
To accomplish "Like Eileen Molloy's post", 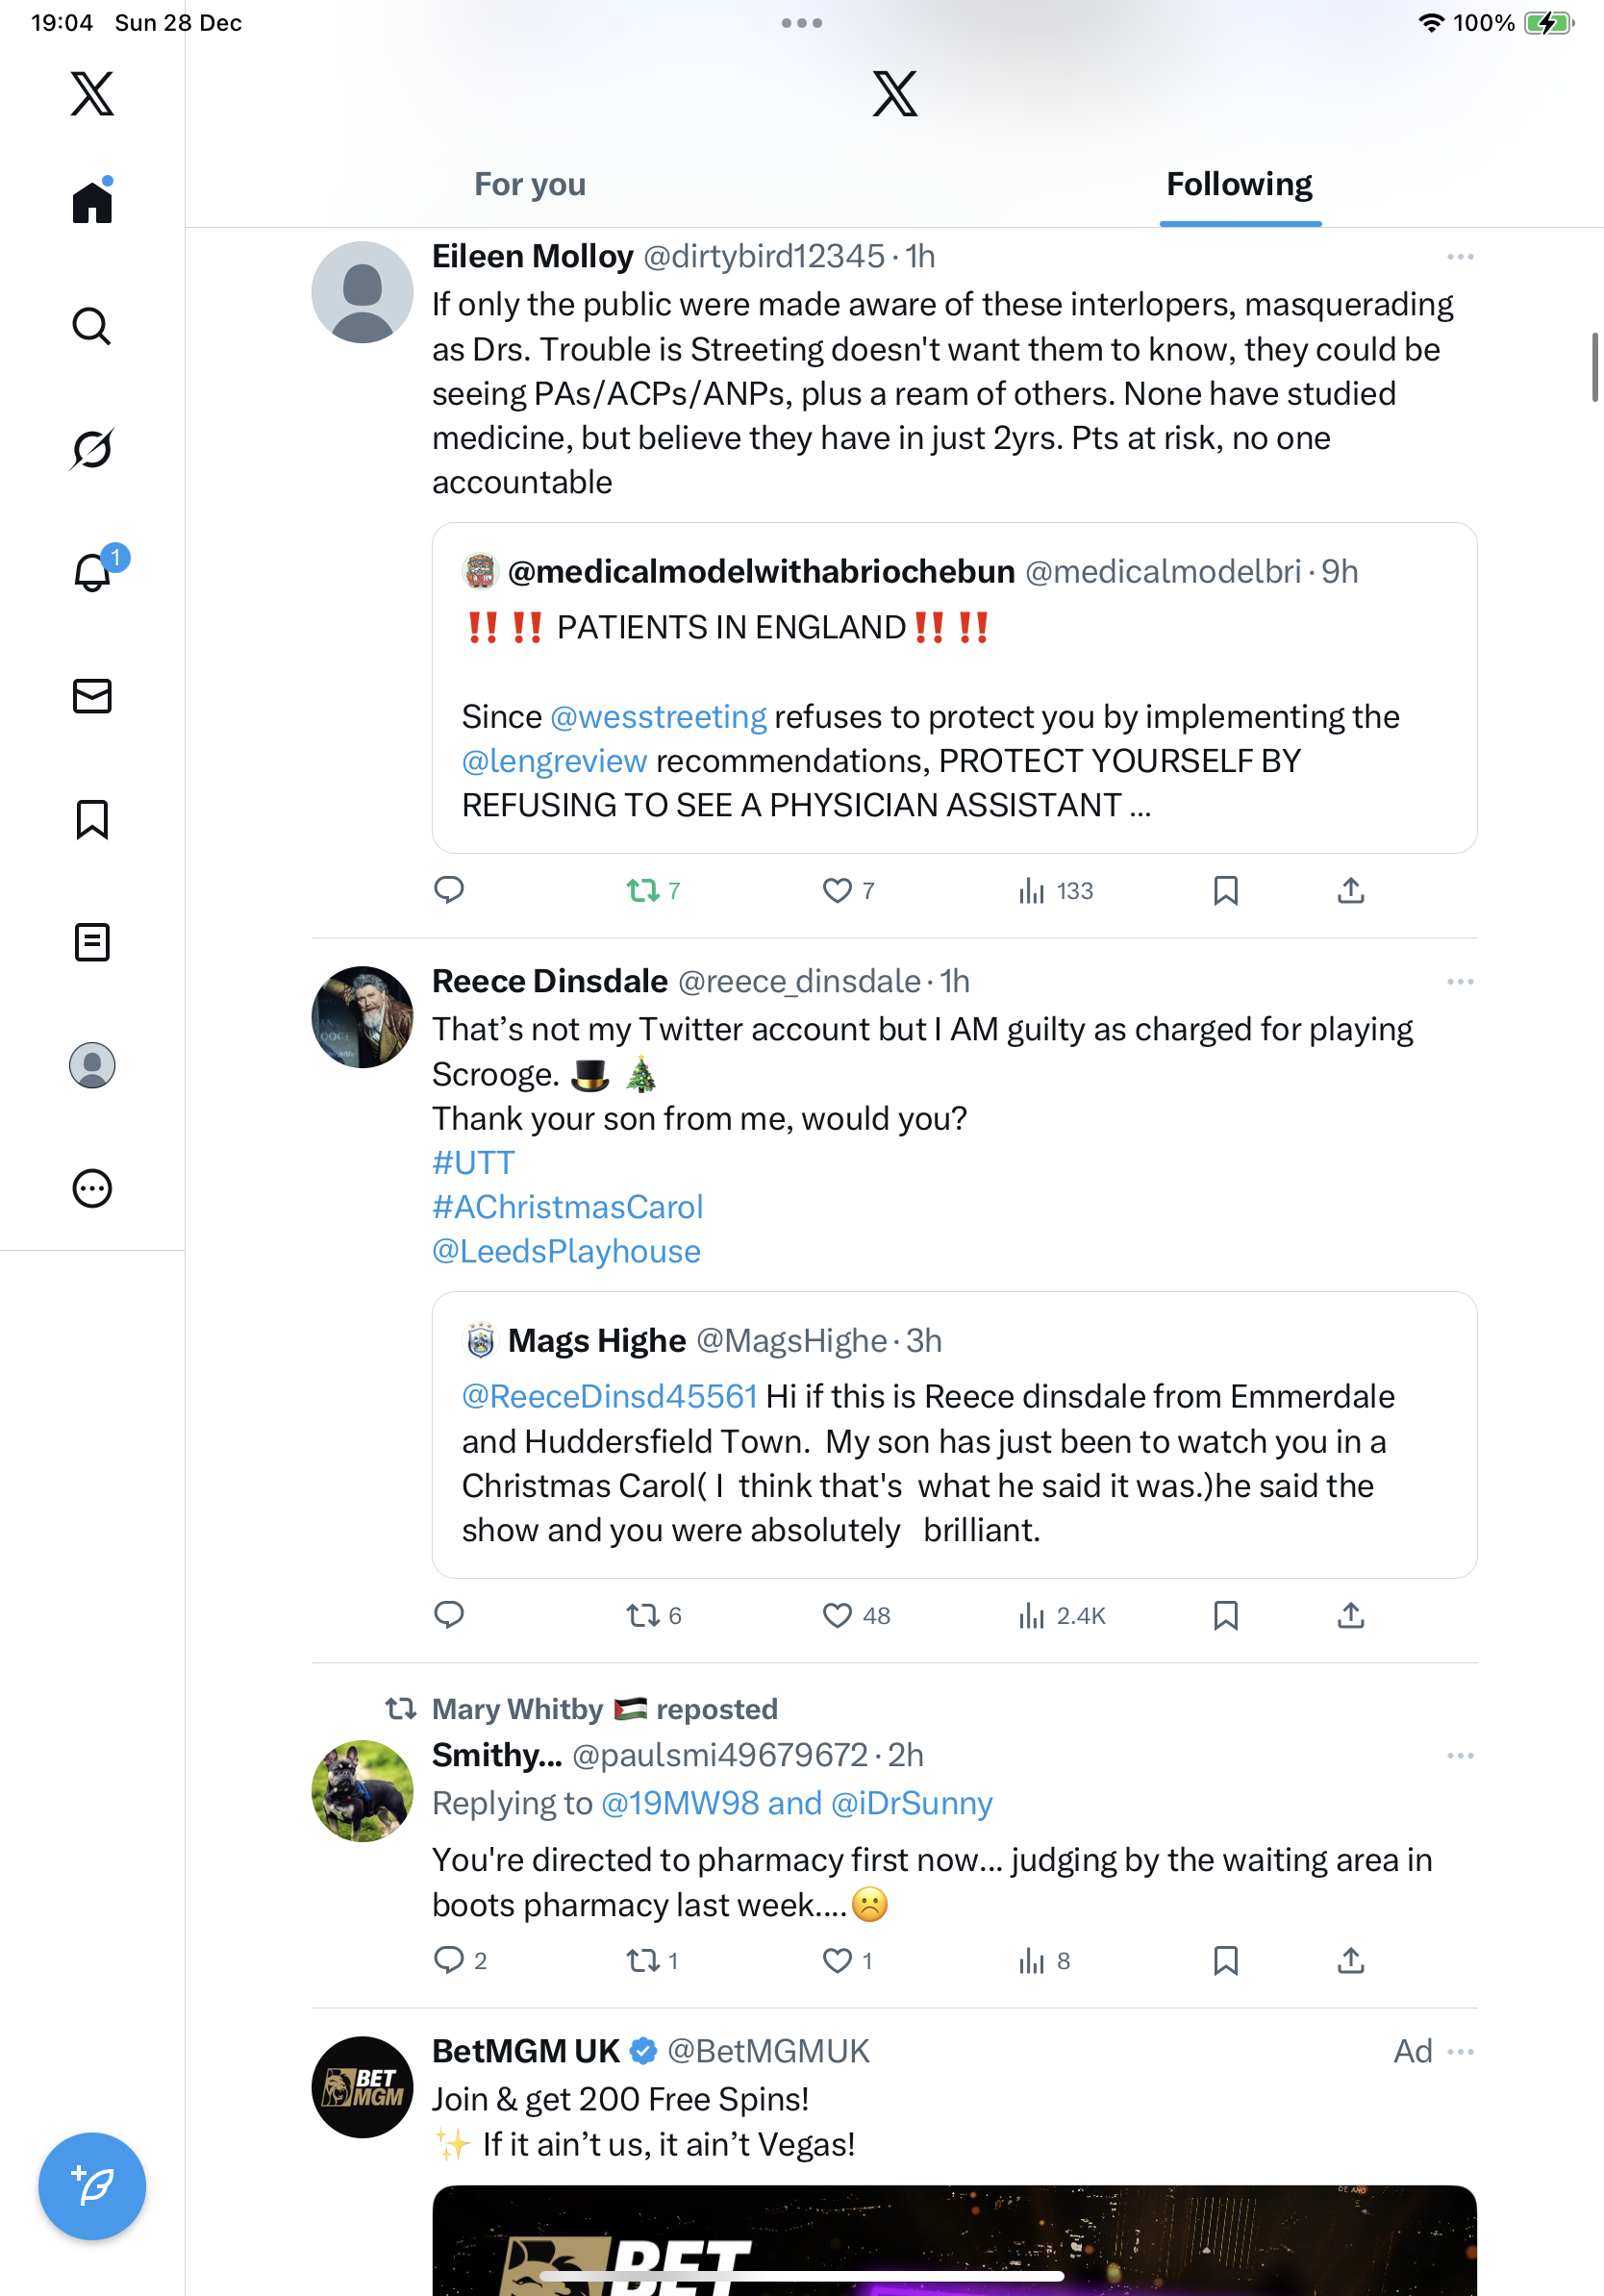I will 837,890.
